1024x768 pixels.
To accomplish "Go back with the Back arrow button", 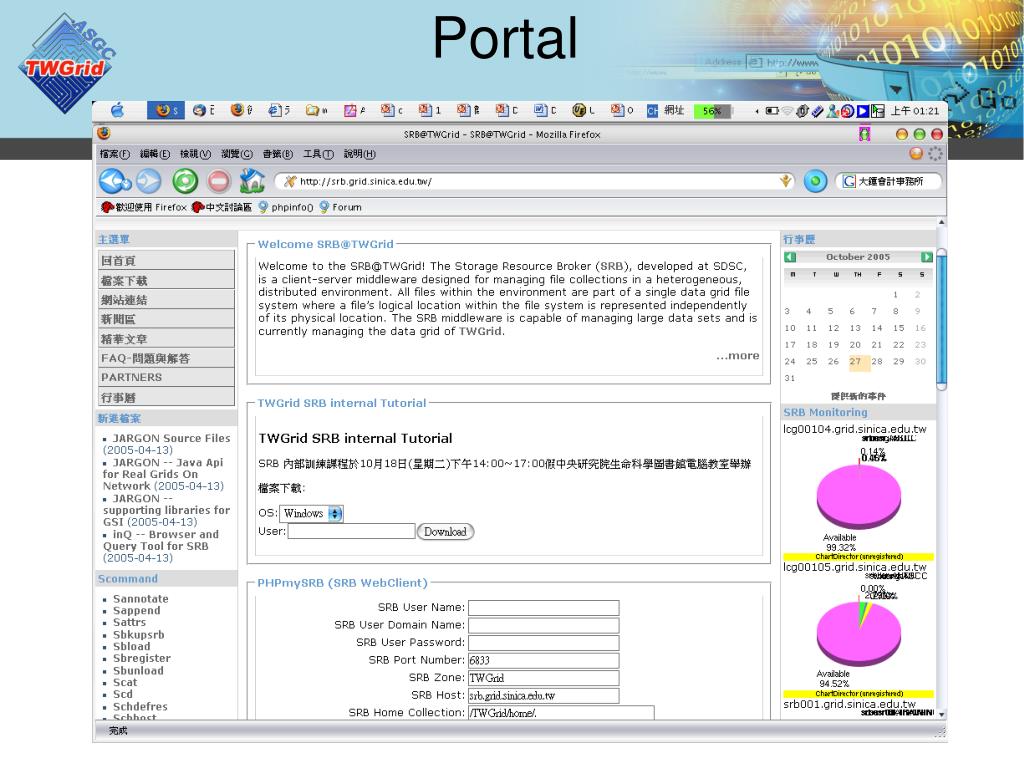I will 115,181.
